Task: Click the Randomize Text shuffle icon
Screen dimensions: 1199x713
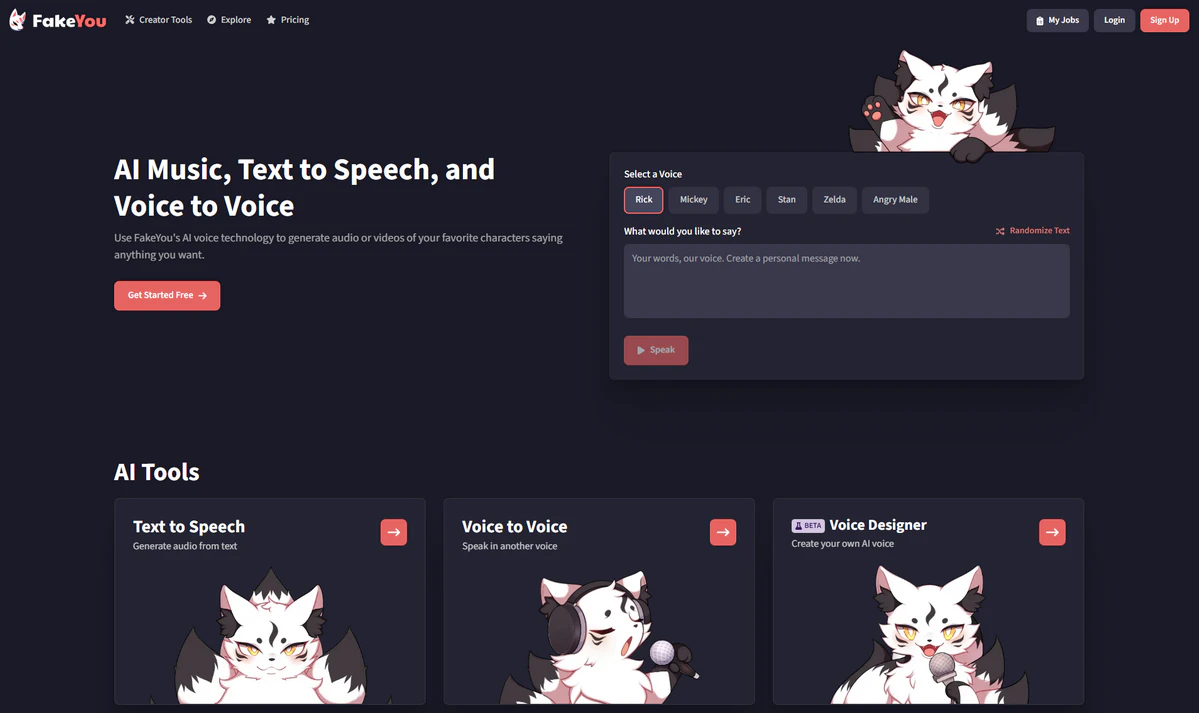Action: coord(1000,231)
